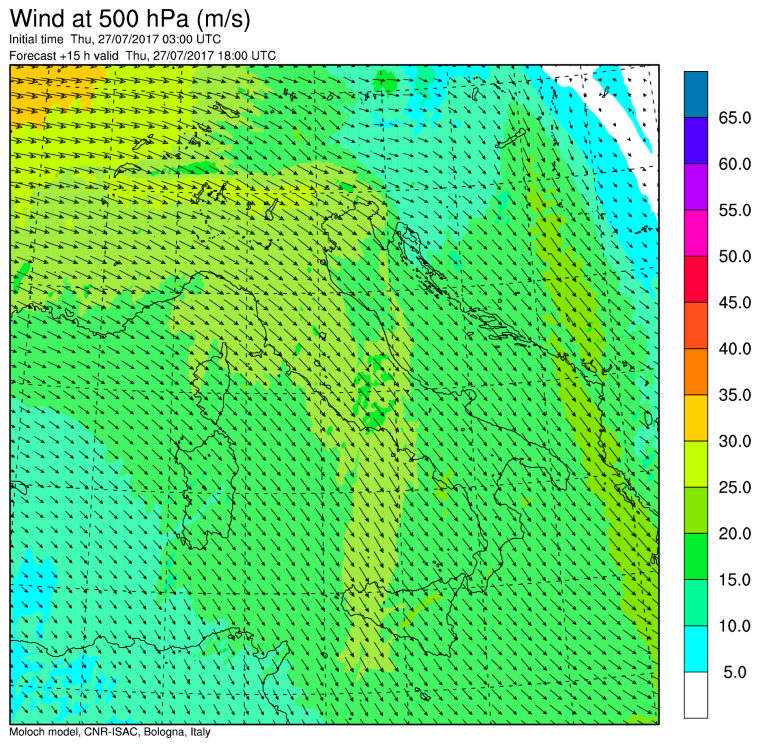This screenshot has width=760, height=747.
Task: Click the red-orange legend segment between 40.0 and 45.0
Action: [696, 325]
